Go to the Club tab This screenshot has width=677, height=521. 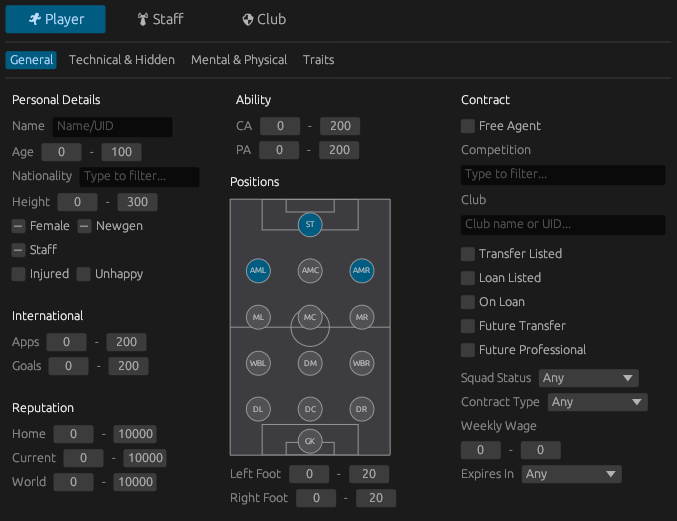pos(264,19)
